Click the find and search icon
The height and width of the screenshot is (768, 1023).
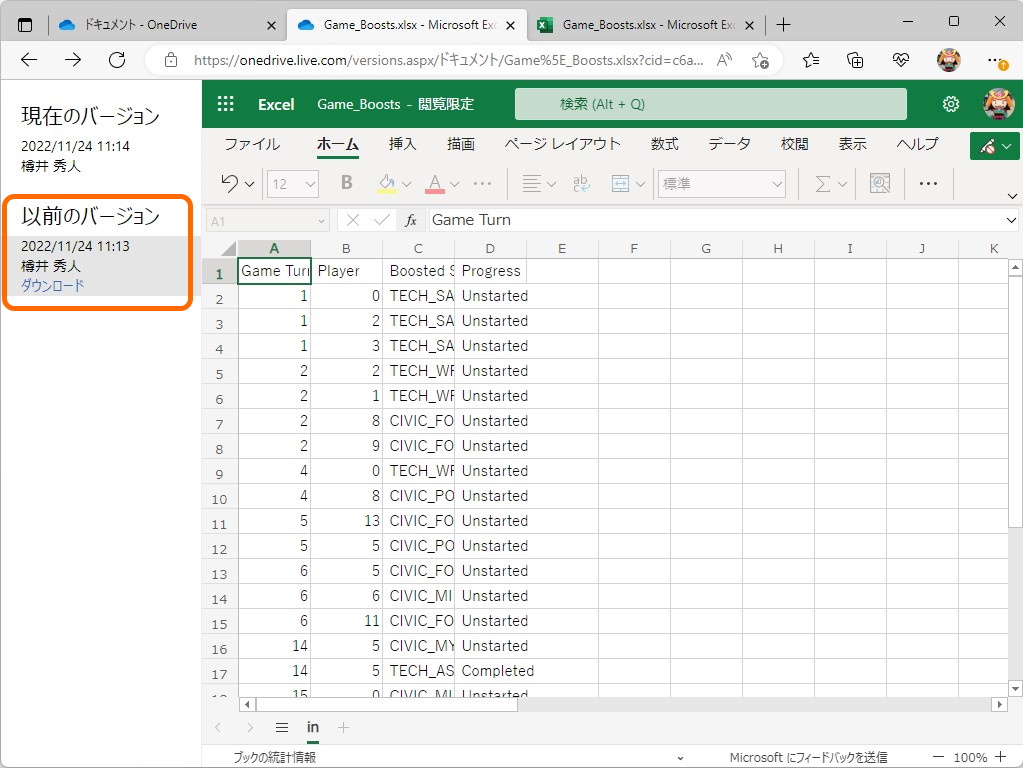[879, 183]
